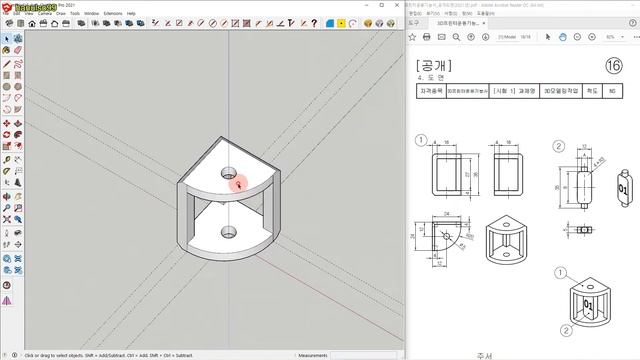Select the Follow Me tool

pyautogui.click(x=18, y=135)
